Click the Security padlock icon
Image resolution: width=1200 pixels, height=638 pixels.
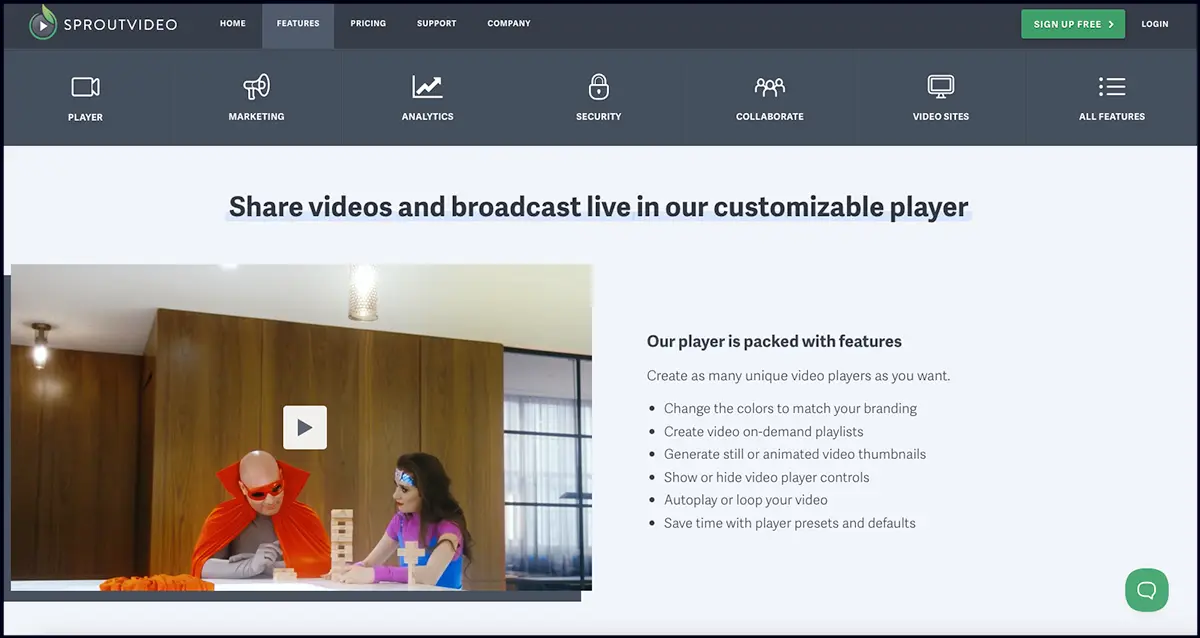pyautogui.click(x=599, y=87)
